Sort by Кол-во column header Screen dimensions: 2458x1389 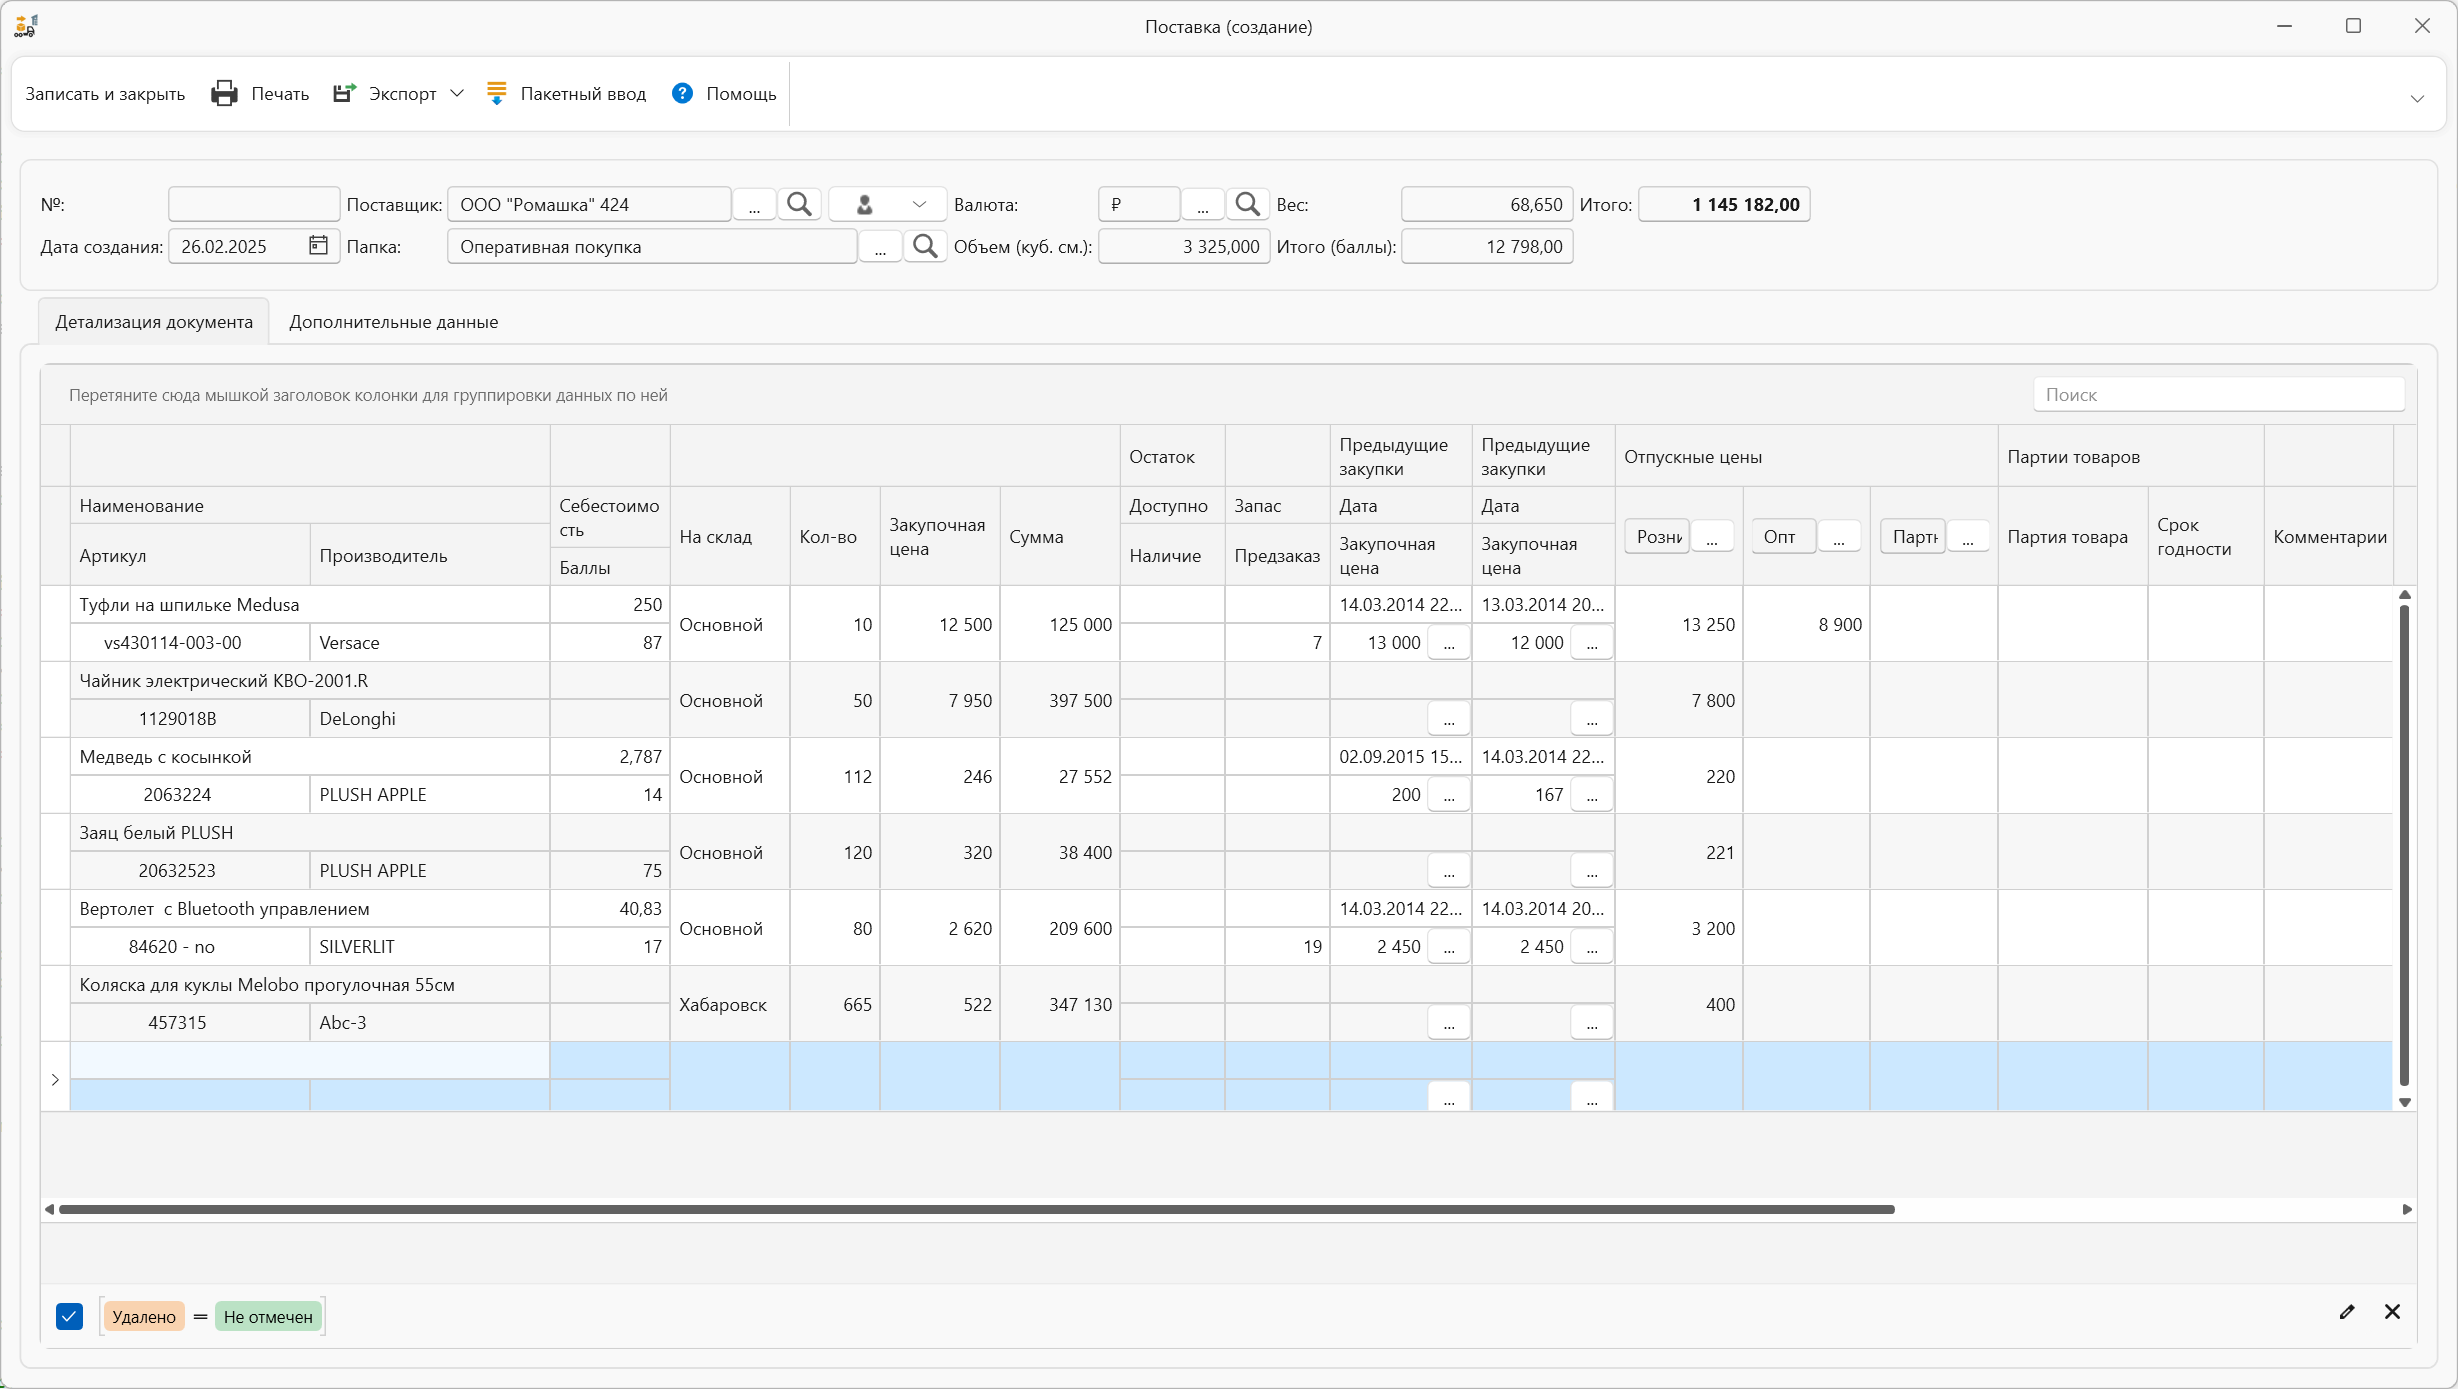[835, 537]
